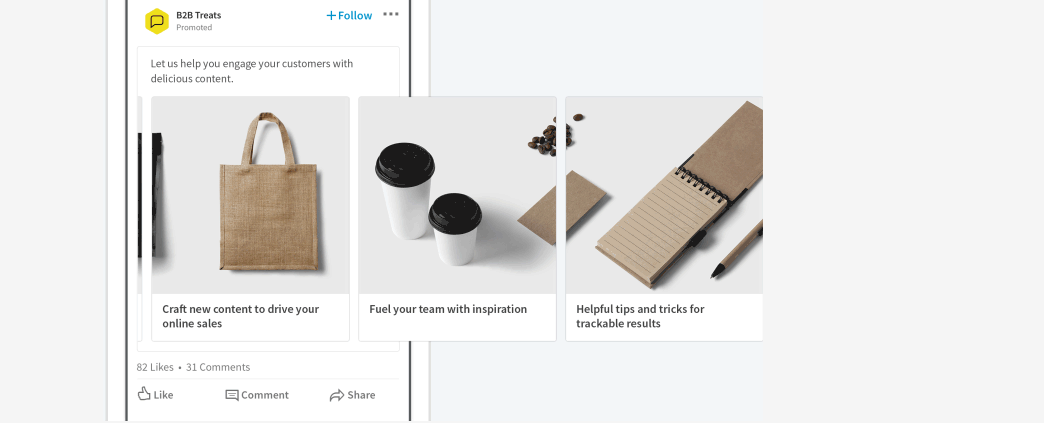Click 'Craft new content to drive your online sales'

[240, 316]
